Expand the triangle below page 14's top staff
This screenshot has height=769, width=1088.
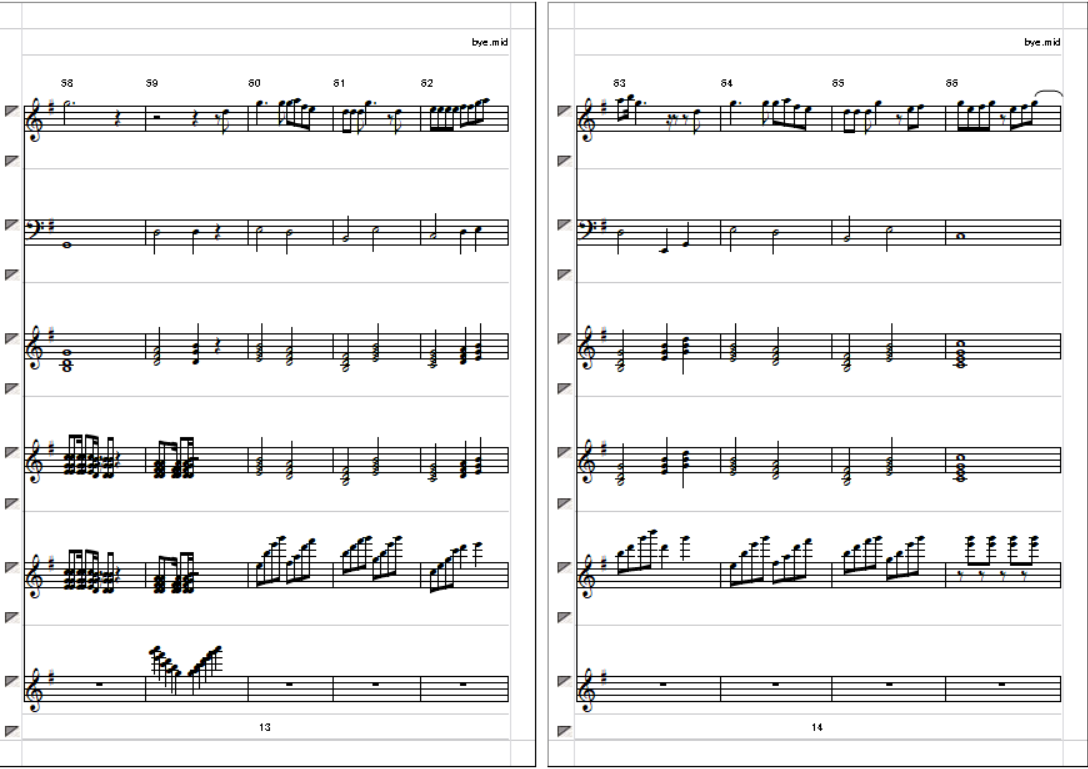coord(564,161)
